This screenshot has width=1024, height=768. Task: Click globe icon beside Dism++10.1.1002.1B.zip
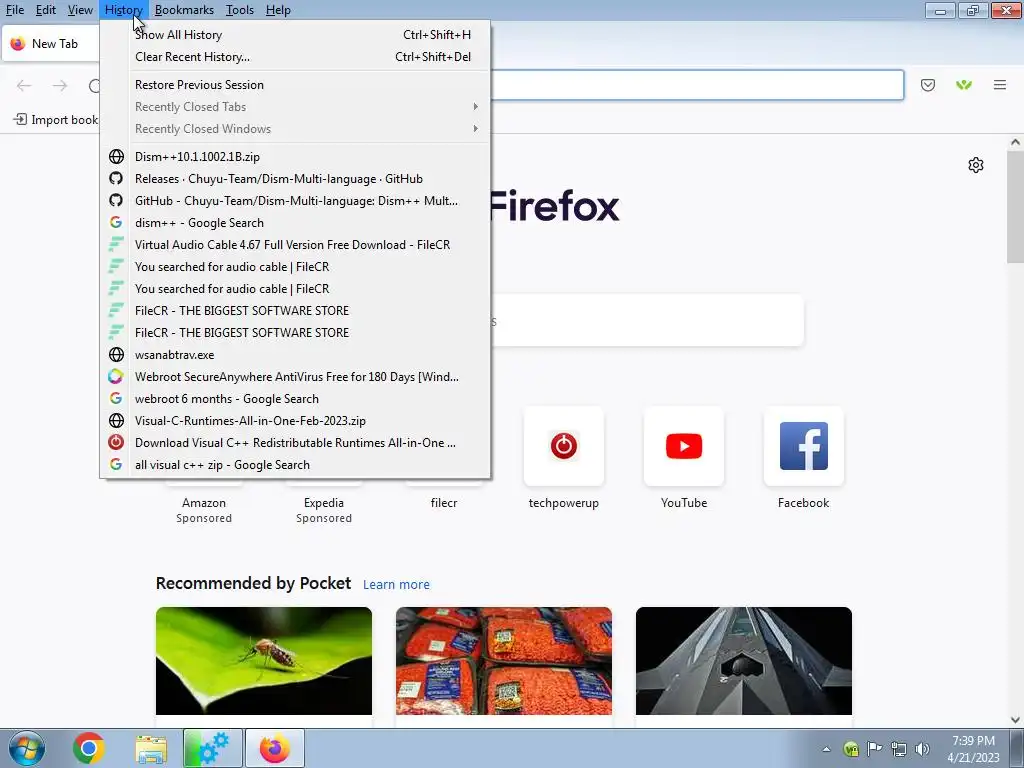pyautogui.click(x=116, y=157)
